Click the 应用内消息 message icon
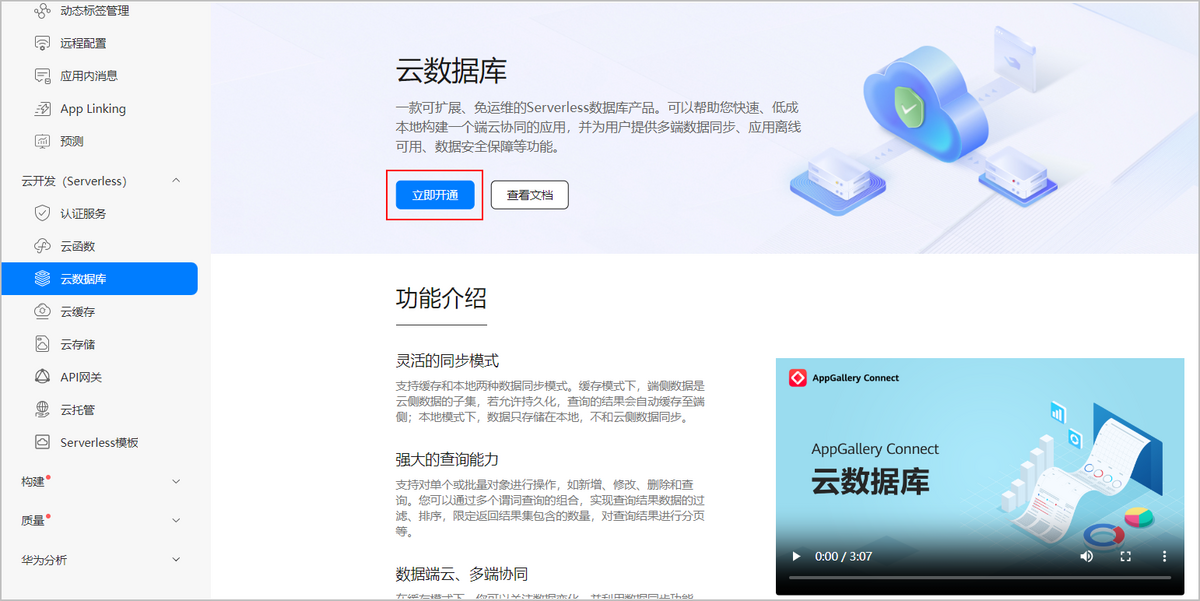Viewport: 1200px width, 601px height. pyautogui.click(x=42, y=76)
